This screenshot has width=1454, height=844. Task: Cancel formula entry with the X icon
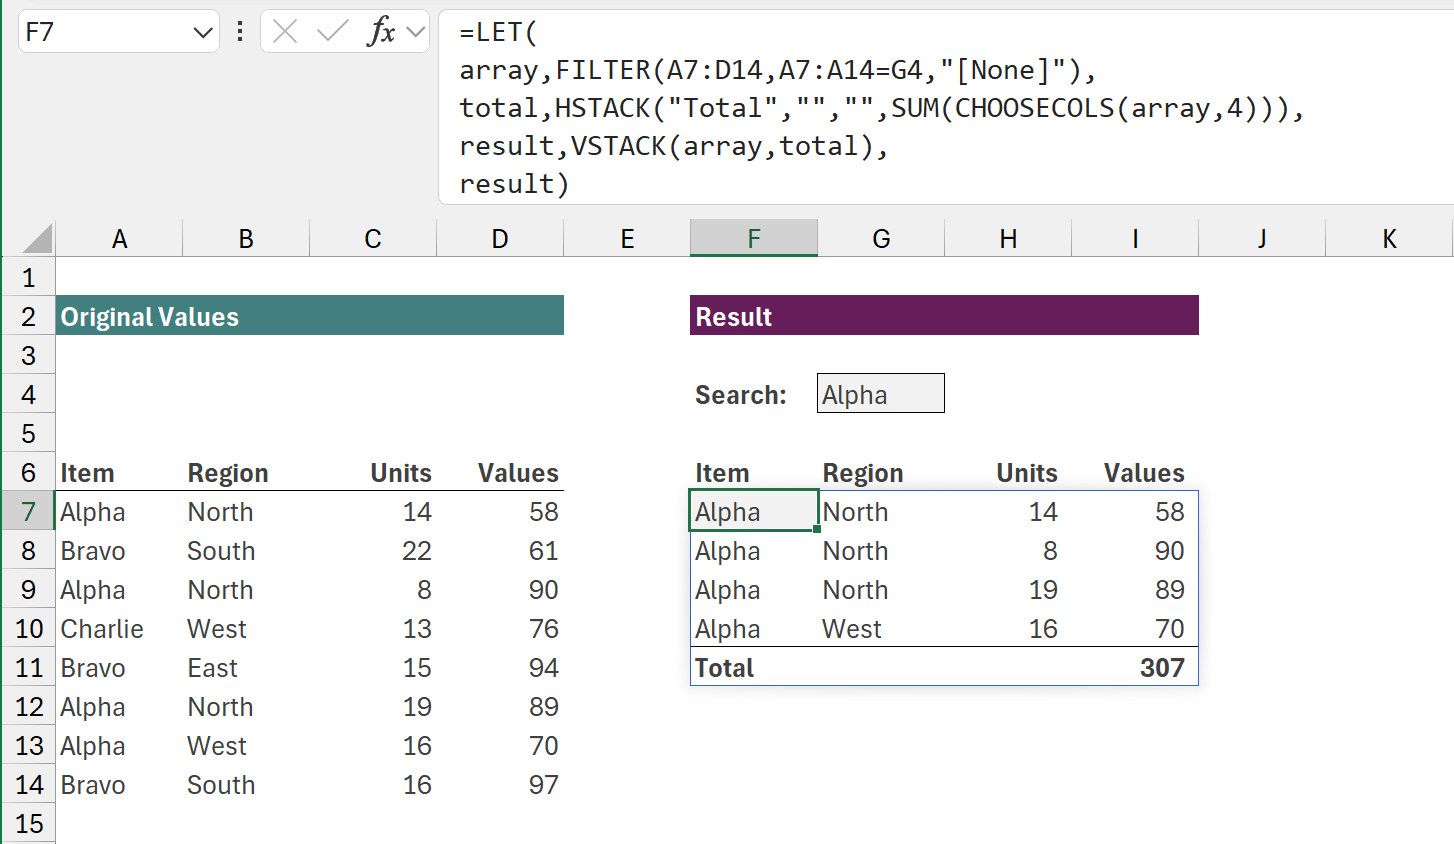285,31
